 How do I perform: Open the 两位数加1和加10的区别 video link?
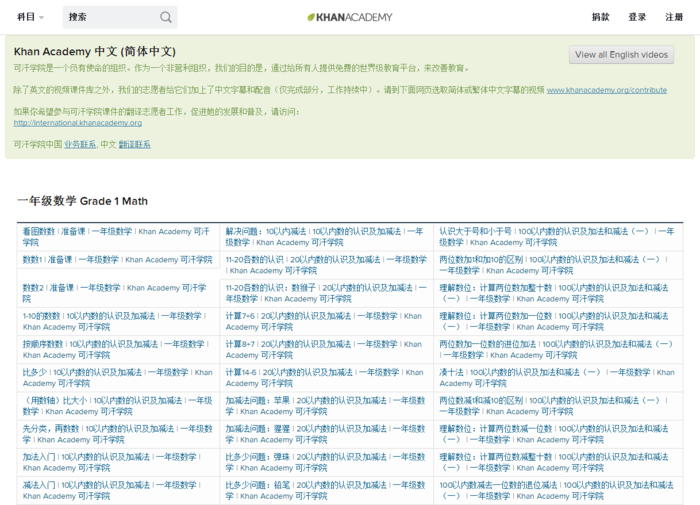[553, 265]
